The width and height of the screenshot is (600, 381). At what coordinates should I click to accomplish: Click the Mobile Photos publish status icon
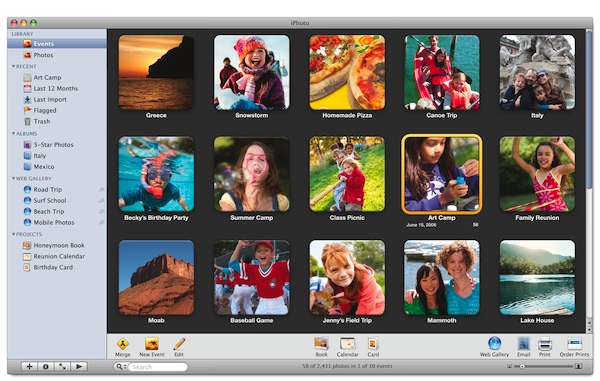pyautogui.click(x=101, y=222)
